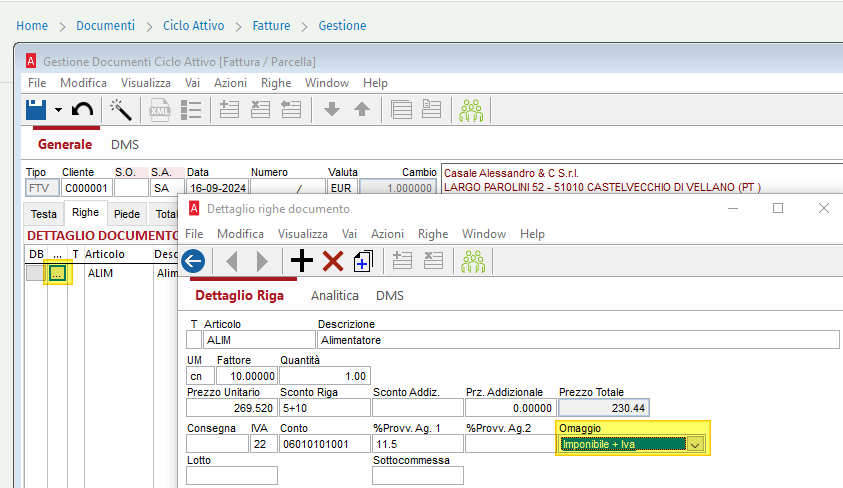The width and height of the screenshot is (843, 488).
Task: Click the Descrizione field Alimentatore
Action: click(x=578, y=340)
